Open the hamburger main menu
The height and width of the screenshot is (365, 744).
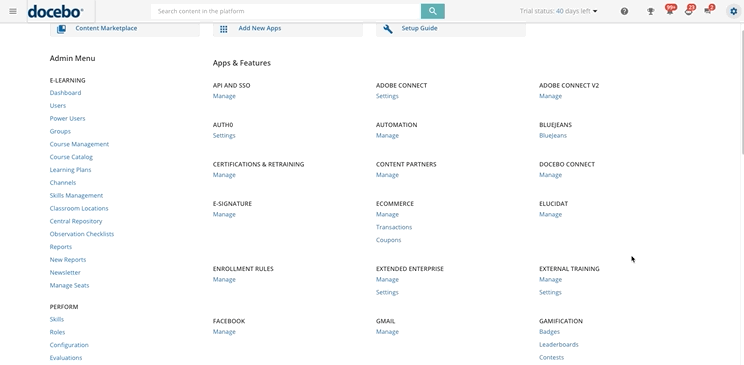point(13,11)
